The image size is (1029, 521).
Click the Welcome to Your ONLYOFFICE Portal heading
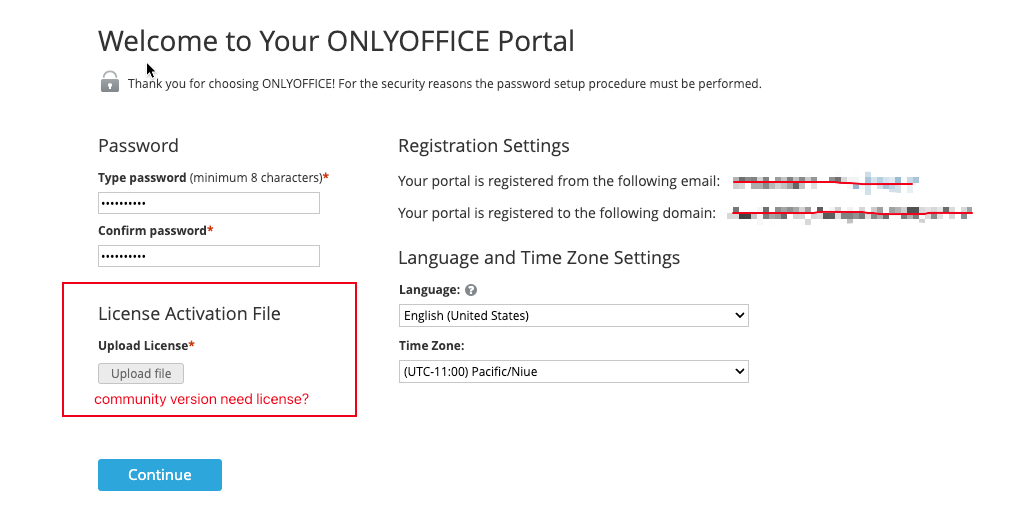(337, 41)
